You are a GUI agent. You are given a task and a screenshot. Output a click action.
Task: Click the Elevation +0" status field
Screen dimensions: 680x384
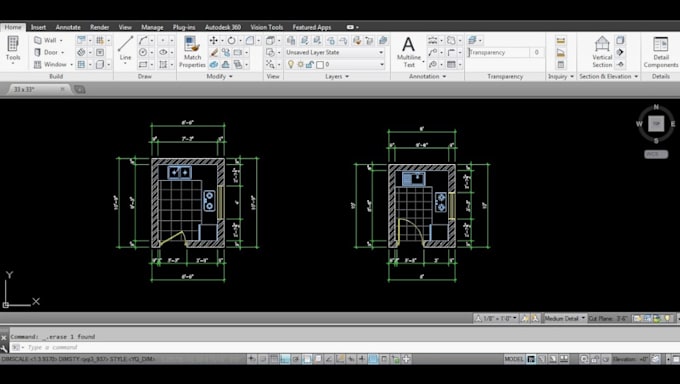click(630, 359)
